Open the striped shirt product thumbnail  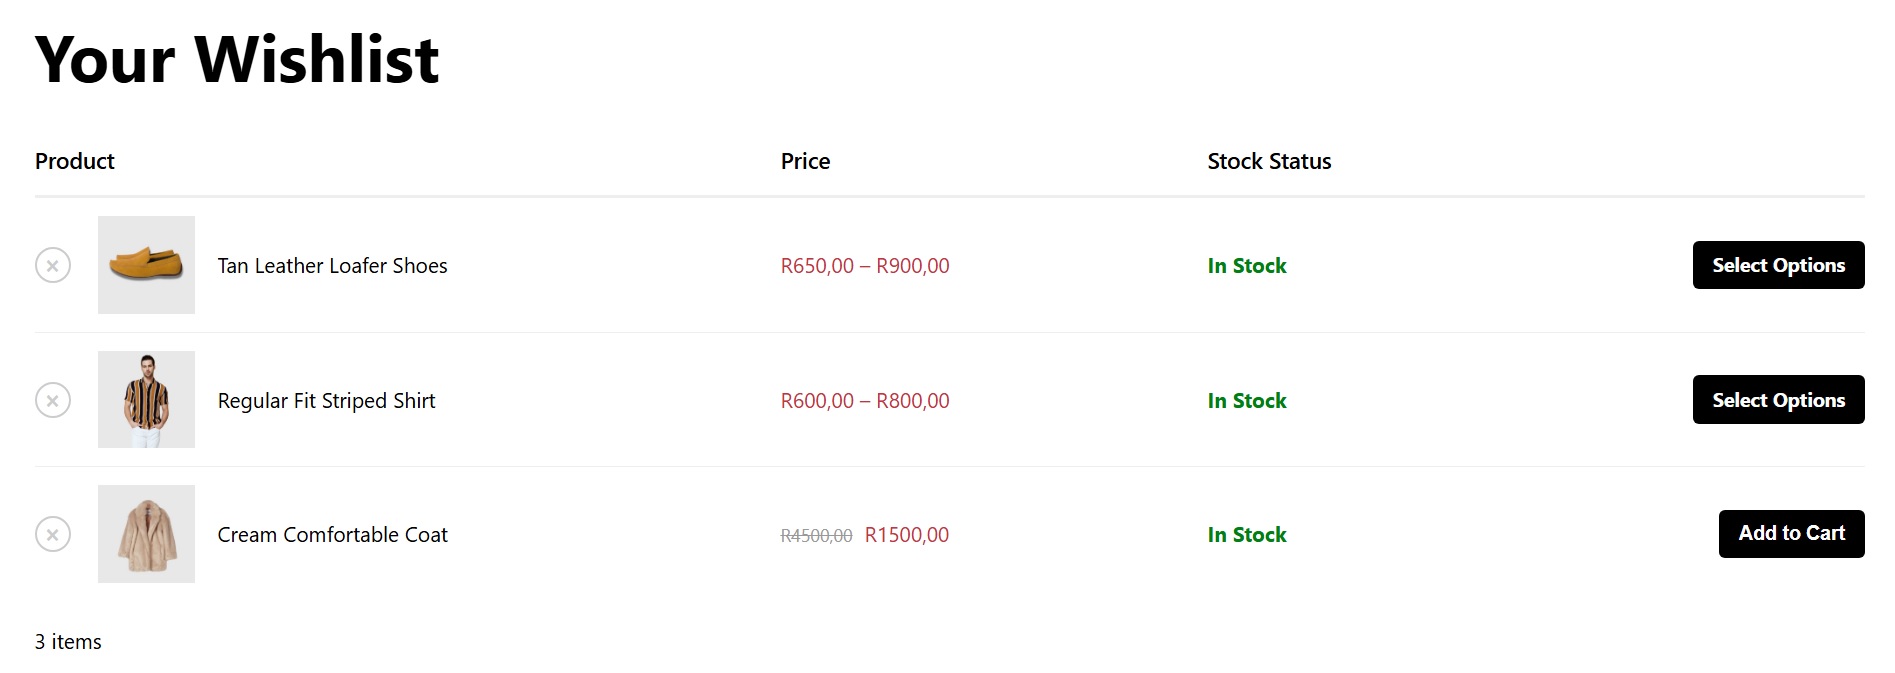(146, 400)
